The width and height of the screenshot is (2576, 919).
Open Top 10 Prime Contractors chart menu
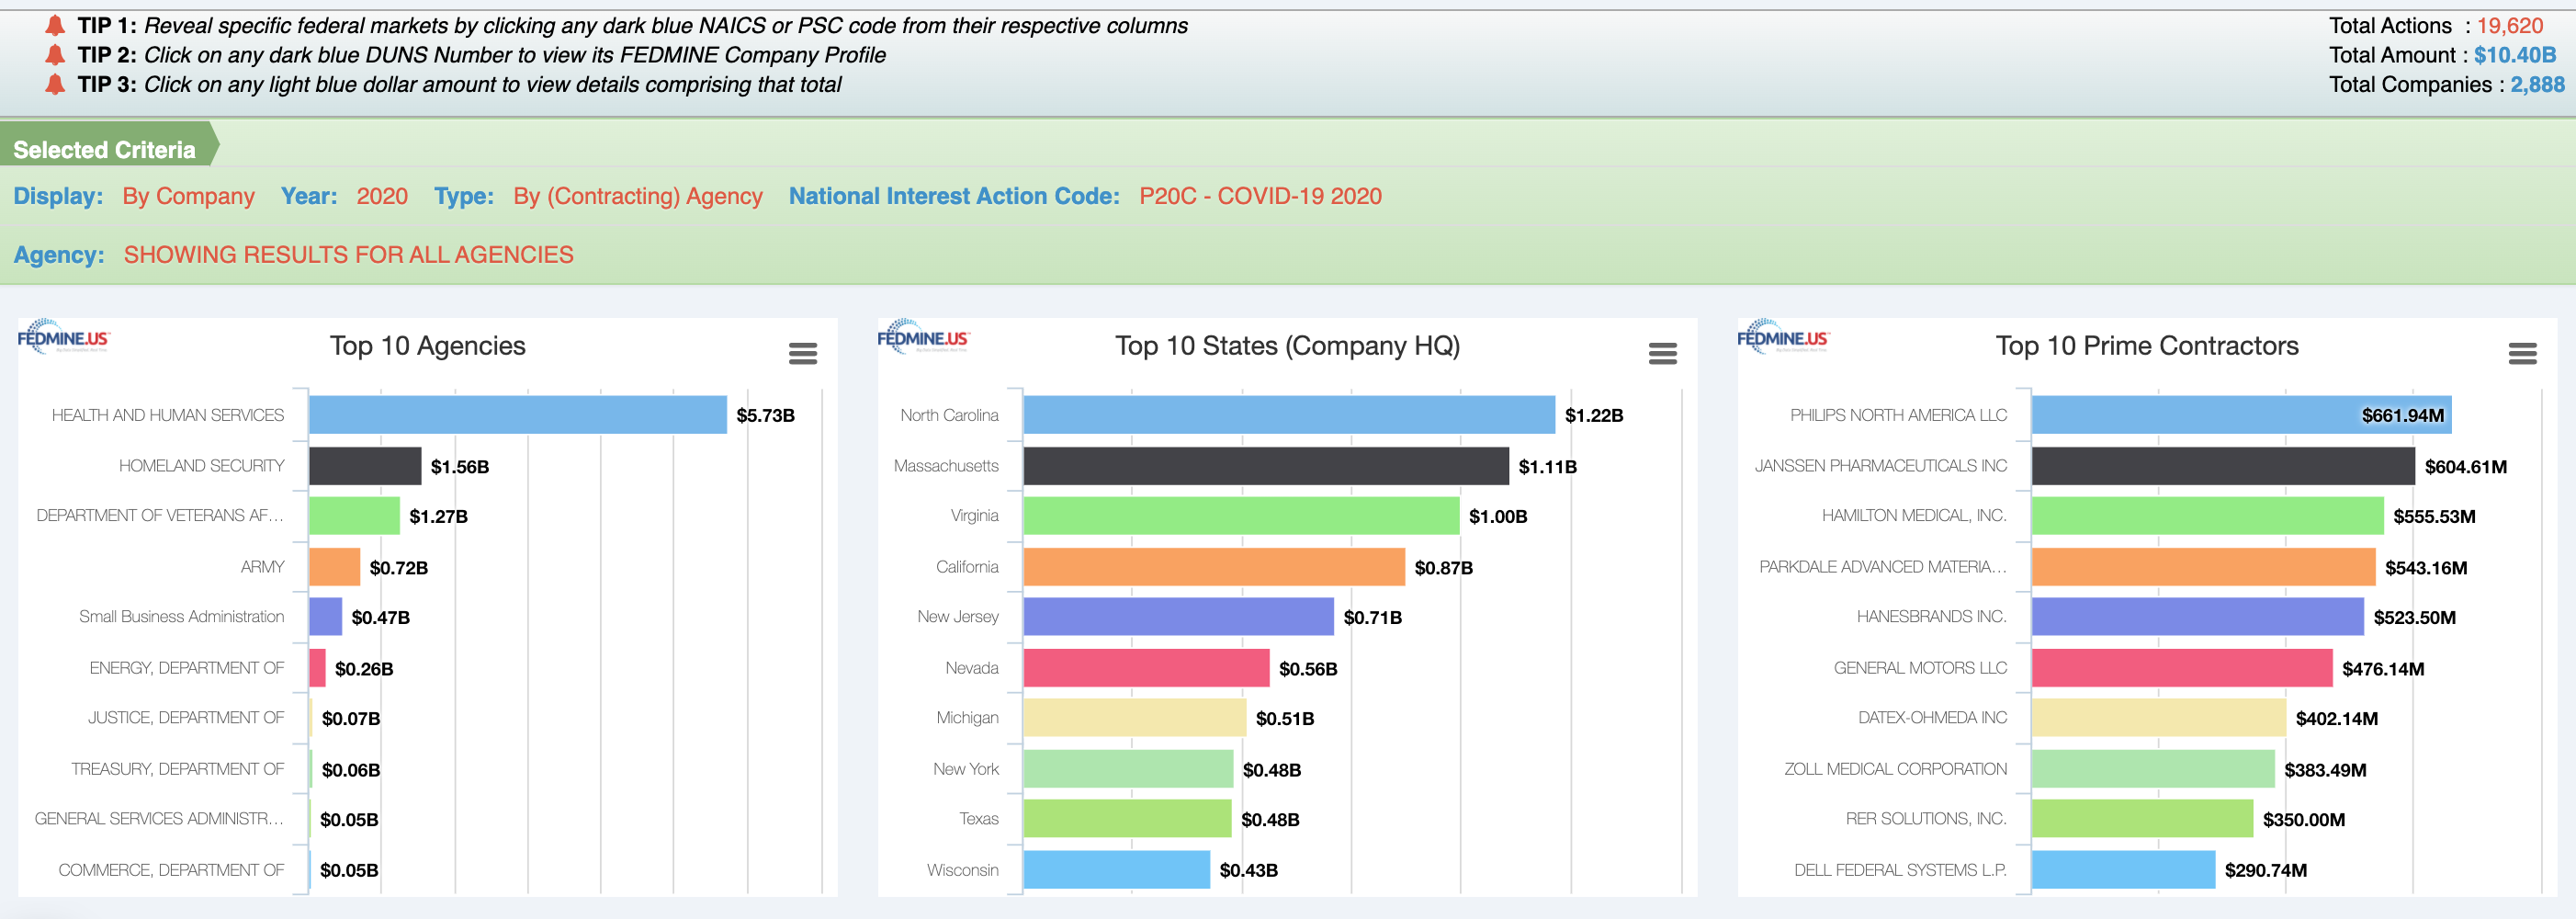2522,353
